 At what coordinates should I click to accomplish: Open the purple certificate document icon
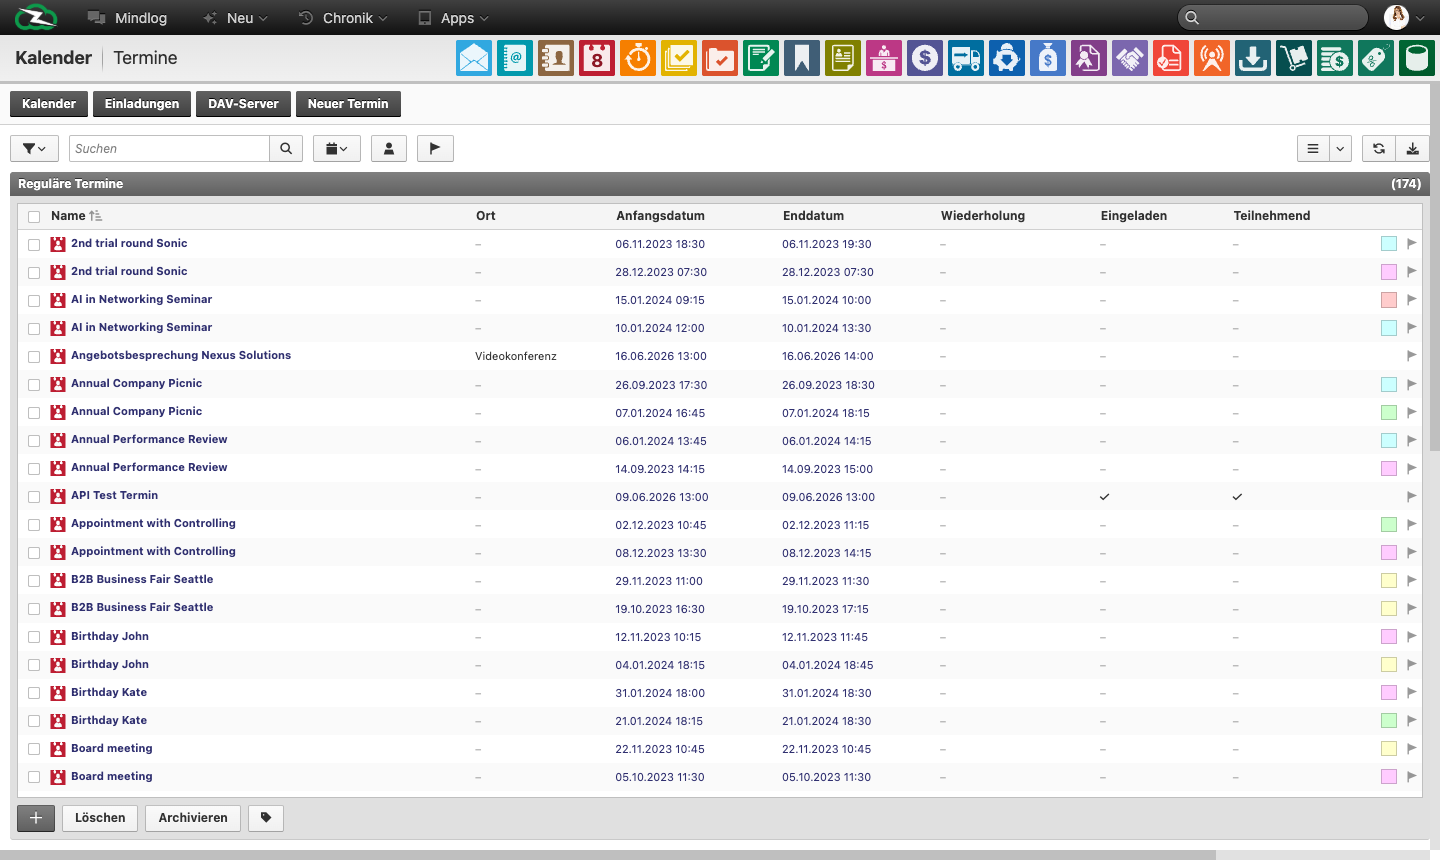coord(1089,58)
